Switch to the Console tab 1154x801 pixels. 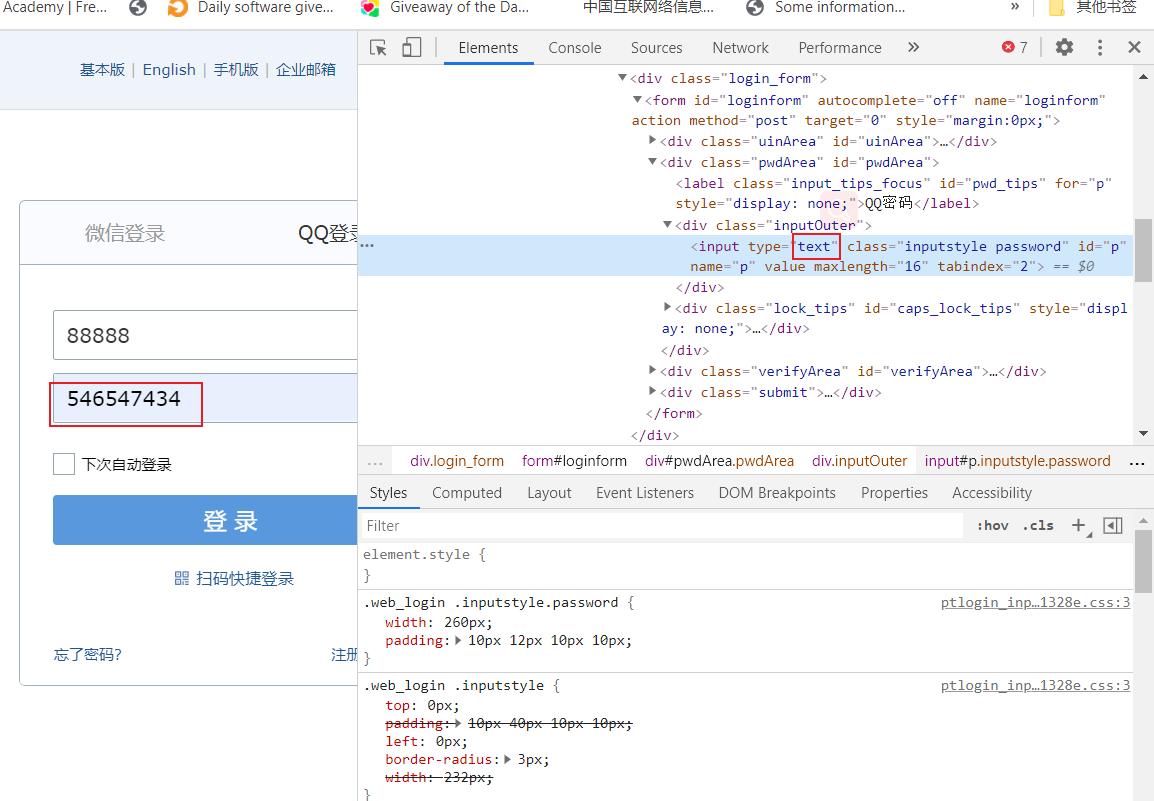pyautogui.click(x=575, y=47)
